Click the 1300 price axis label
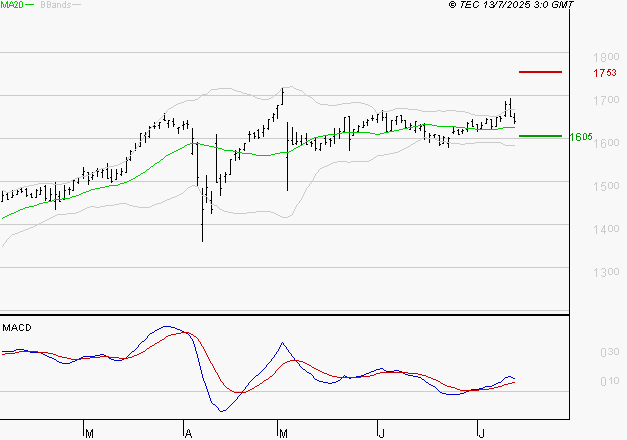 [604, 273]
